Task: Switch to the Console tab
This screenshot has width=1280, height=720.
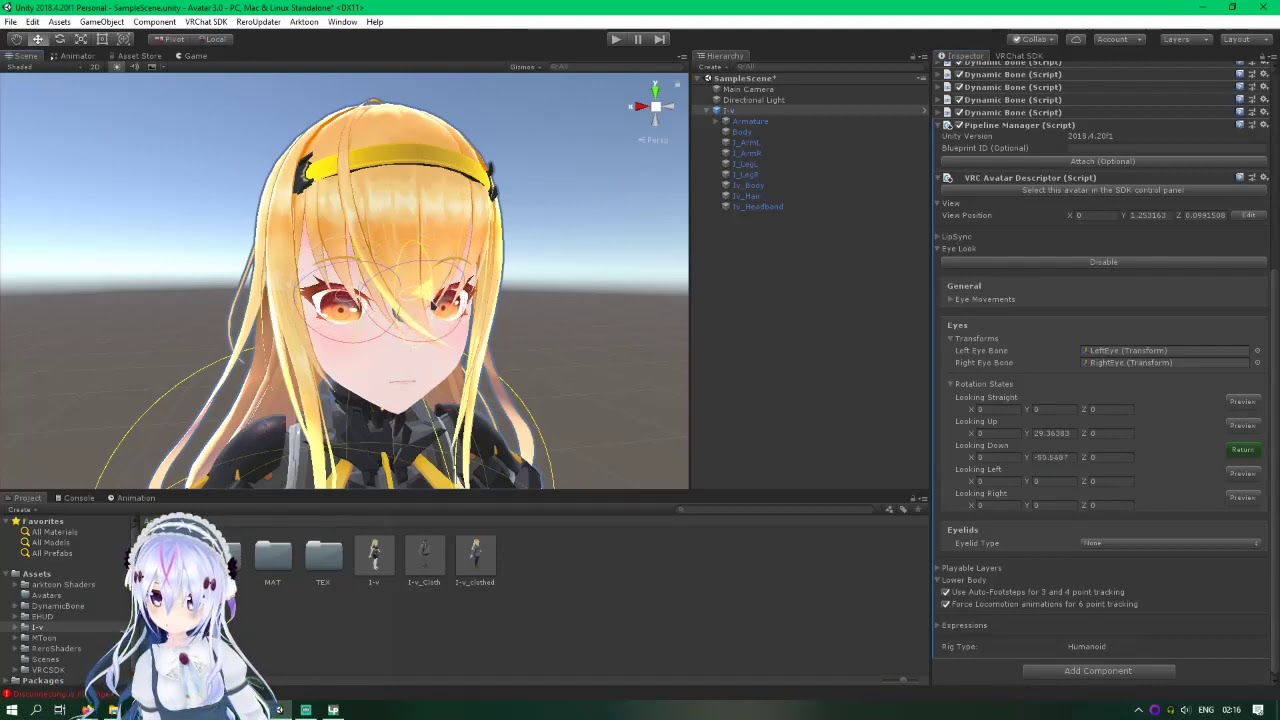Action: click(76, 498)
